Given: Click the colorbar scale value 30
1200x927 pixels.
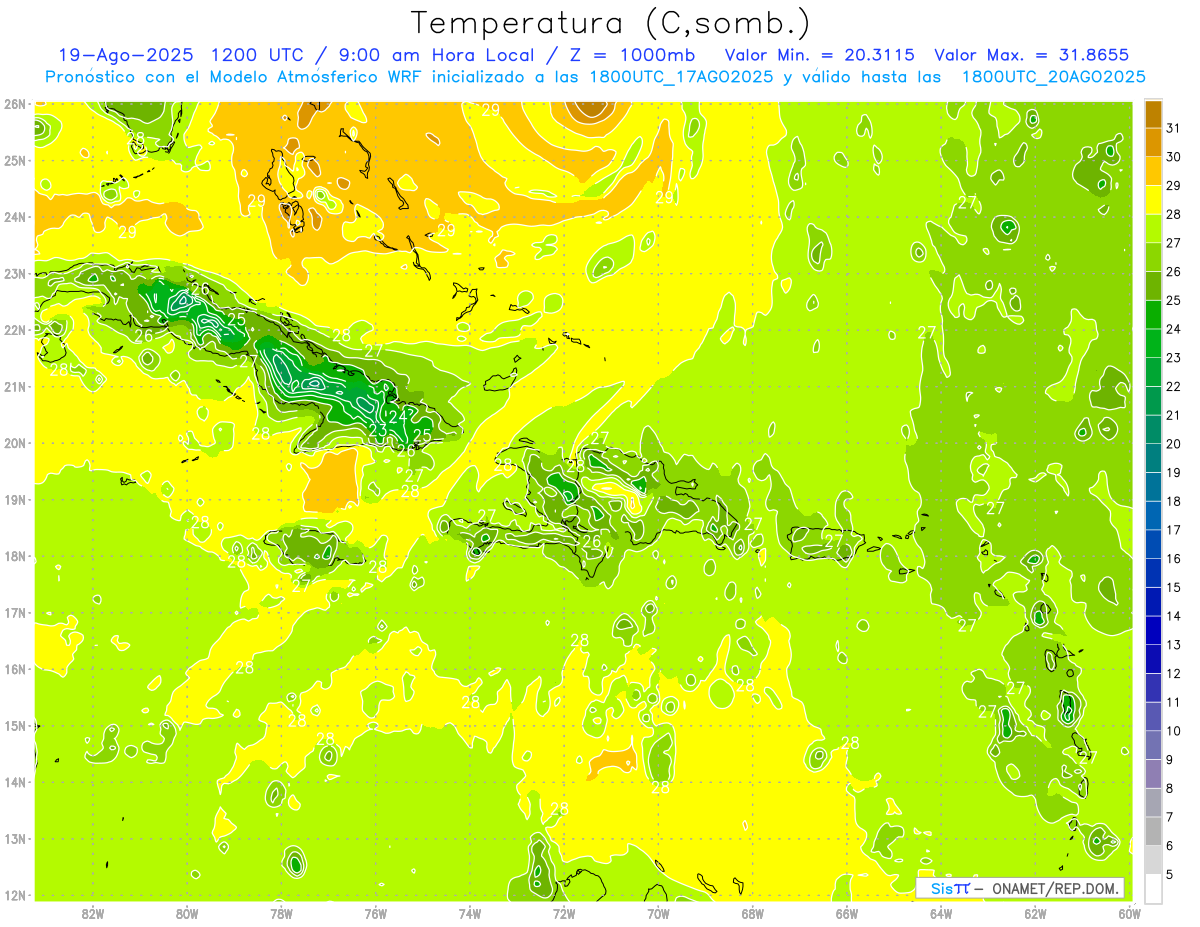Looking at the screenshot, I should point(1173,157).
